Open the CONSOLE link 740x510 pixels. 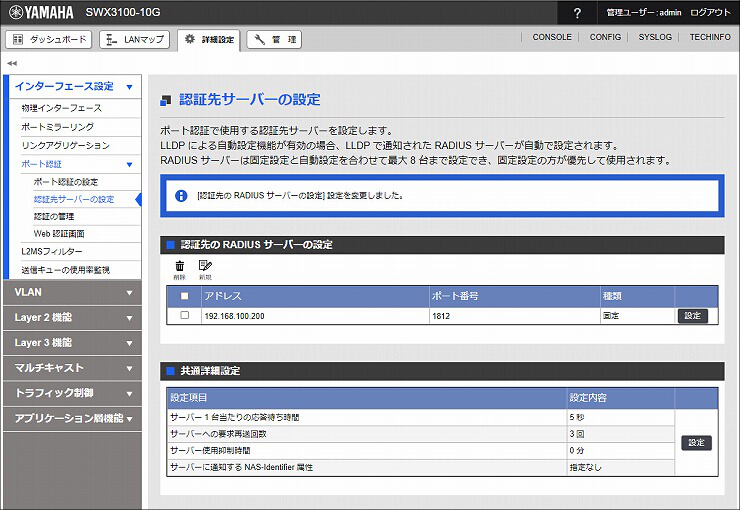(x=552, y=37)
